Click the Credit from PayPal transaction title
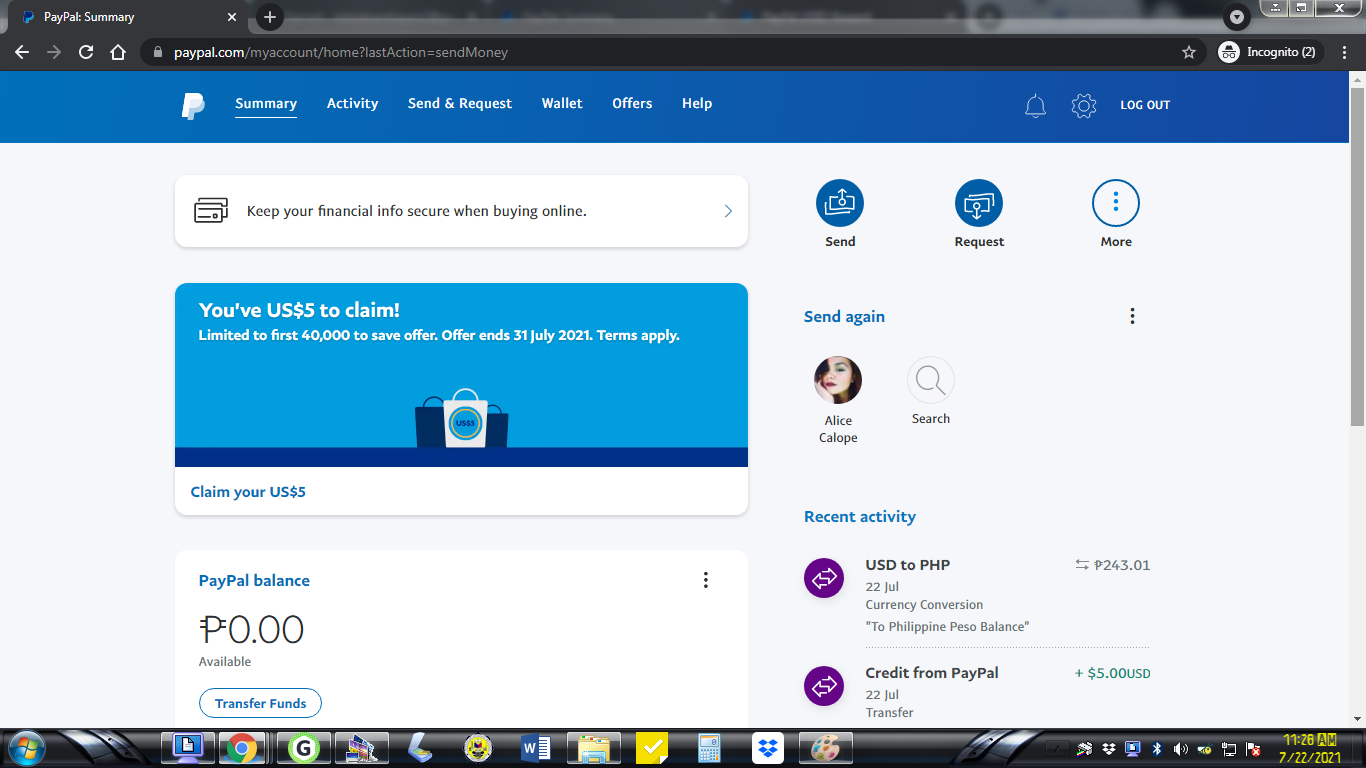 point(932,673)
